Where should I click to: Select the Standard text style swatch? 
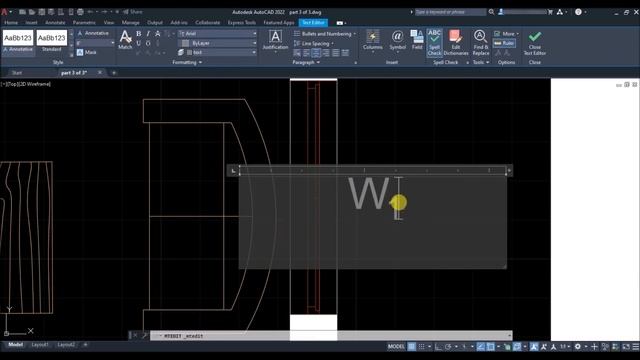click(x=52, y=41)
